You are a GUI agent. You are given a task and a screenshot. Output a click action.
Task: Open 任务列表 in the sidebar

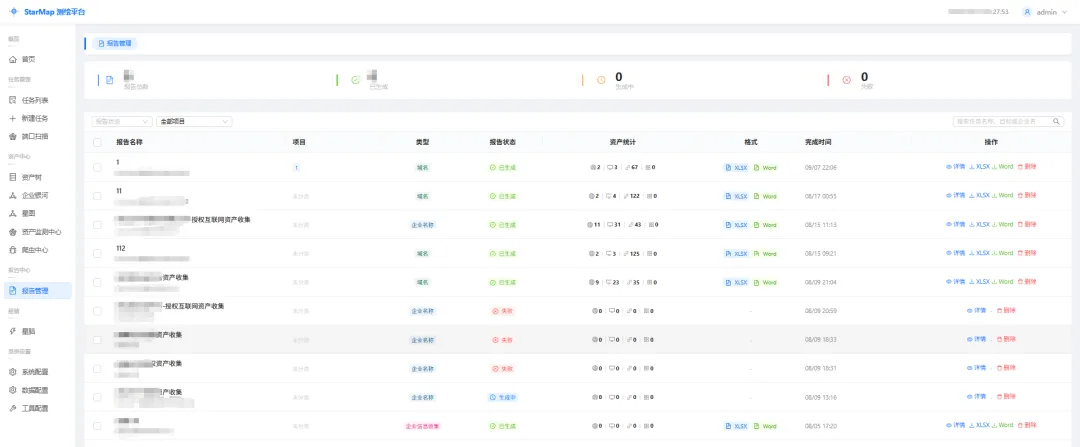38,100
